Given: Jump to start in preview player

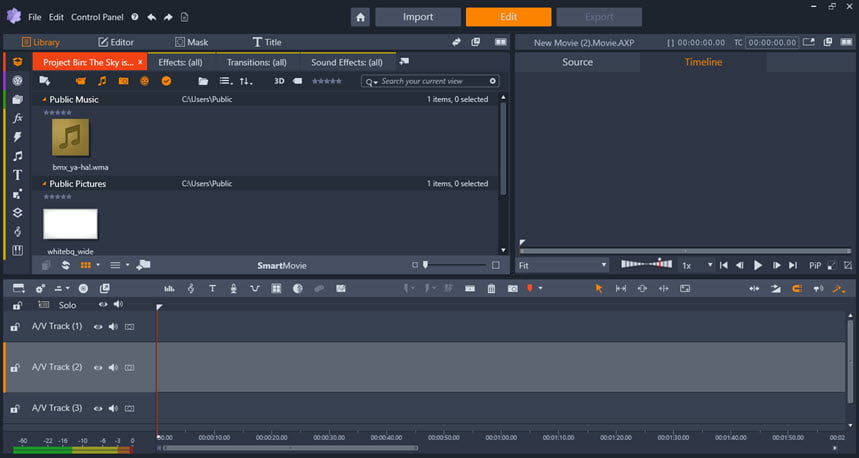Looking at the screenshot, I should (724, 266).
